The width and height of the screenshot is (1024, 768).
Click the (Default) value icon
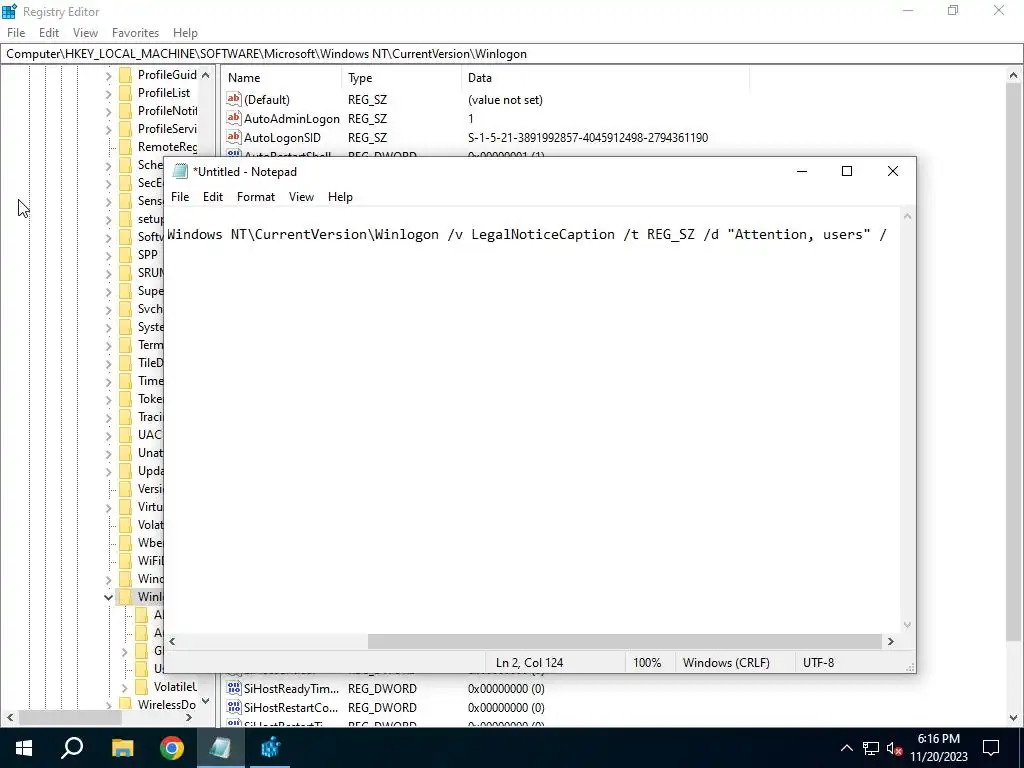click(234, 99)
